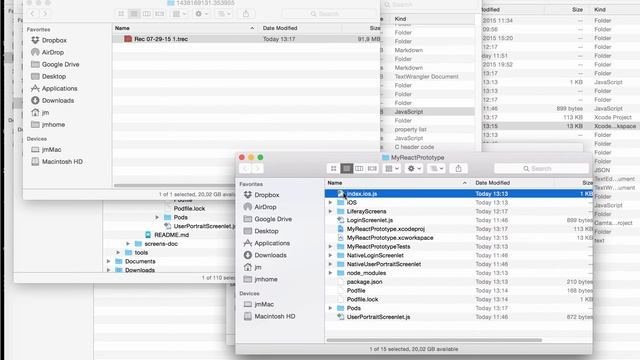Select Dropbox in top-left Finder sidebar
The width and height of the screenshot is (640, 360).
pyautogui.click(x=49, y=40)
